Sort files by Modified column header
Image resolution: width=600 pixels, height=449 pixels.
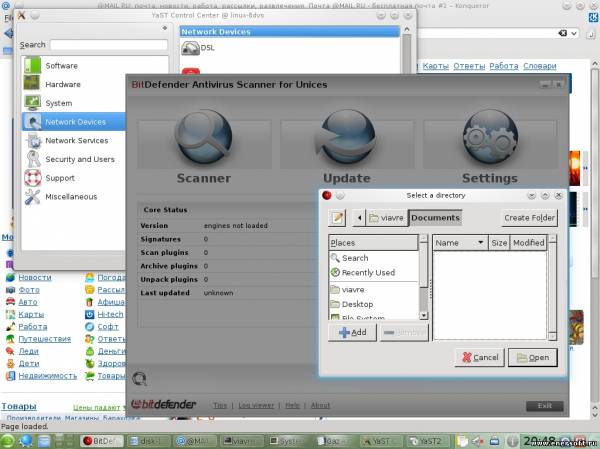point(528,243)
